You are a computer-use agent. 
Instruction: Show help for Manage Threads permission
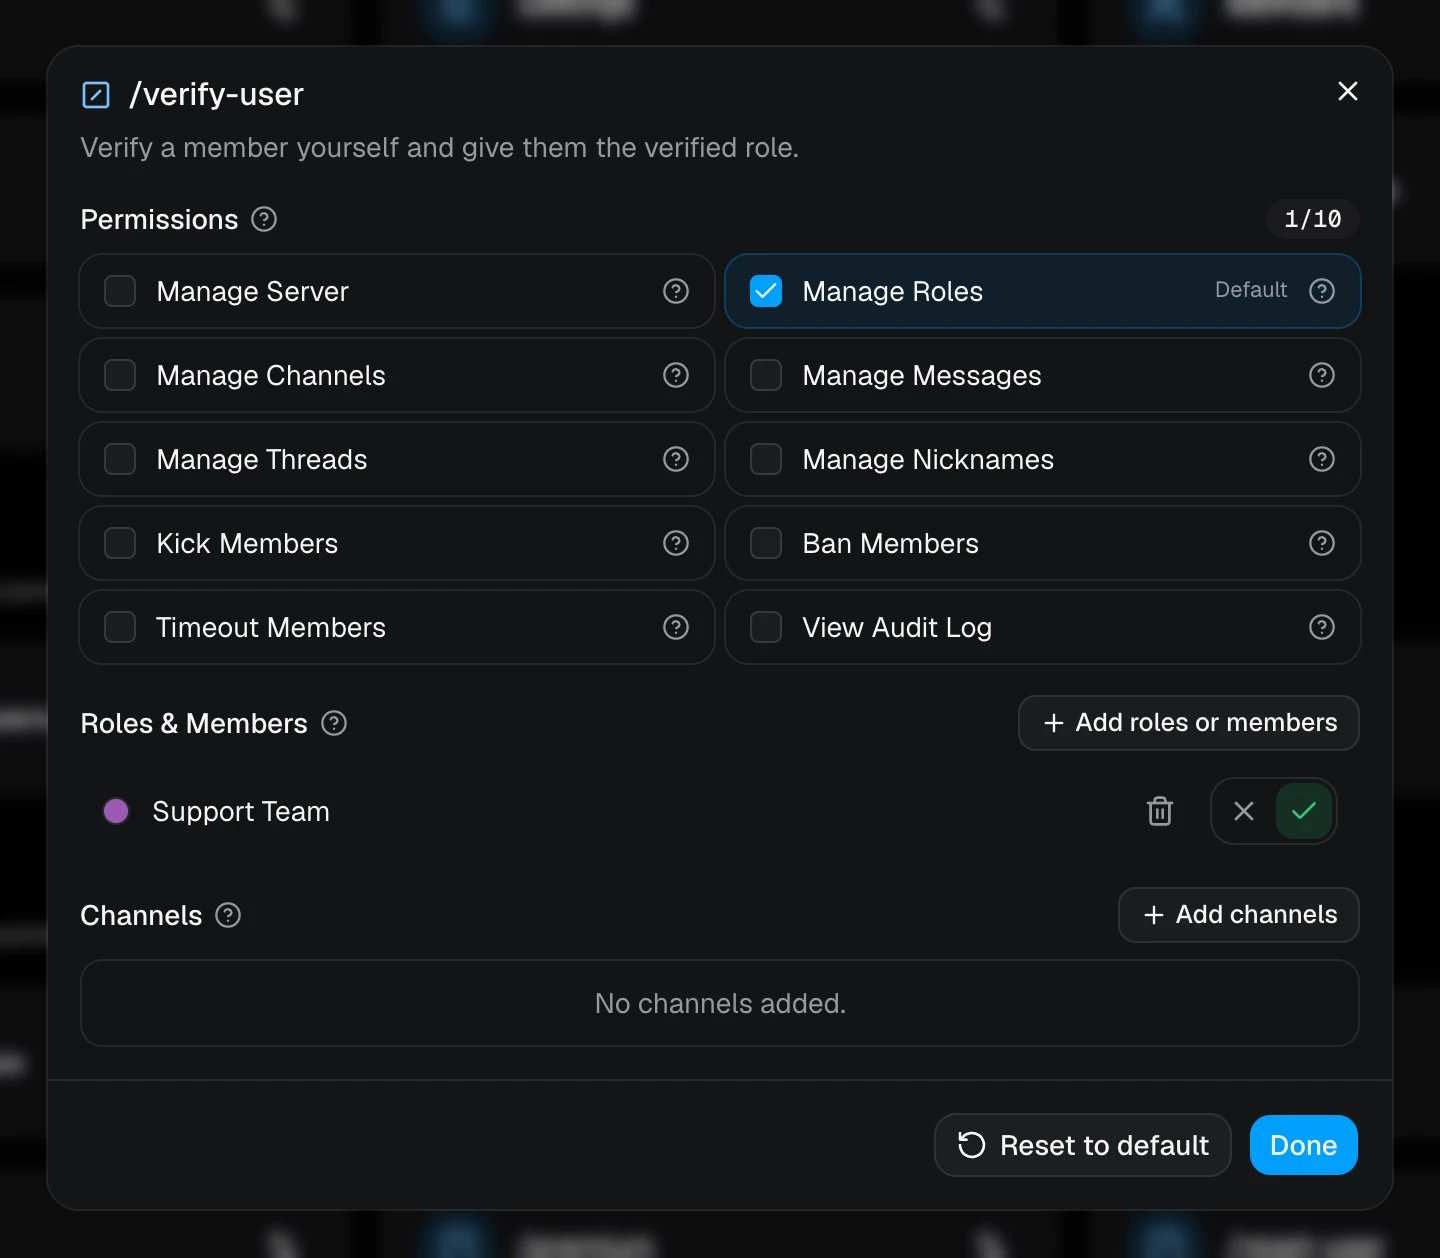(x=676, y=459)
